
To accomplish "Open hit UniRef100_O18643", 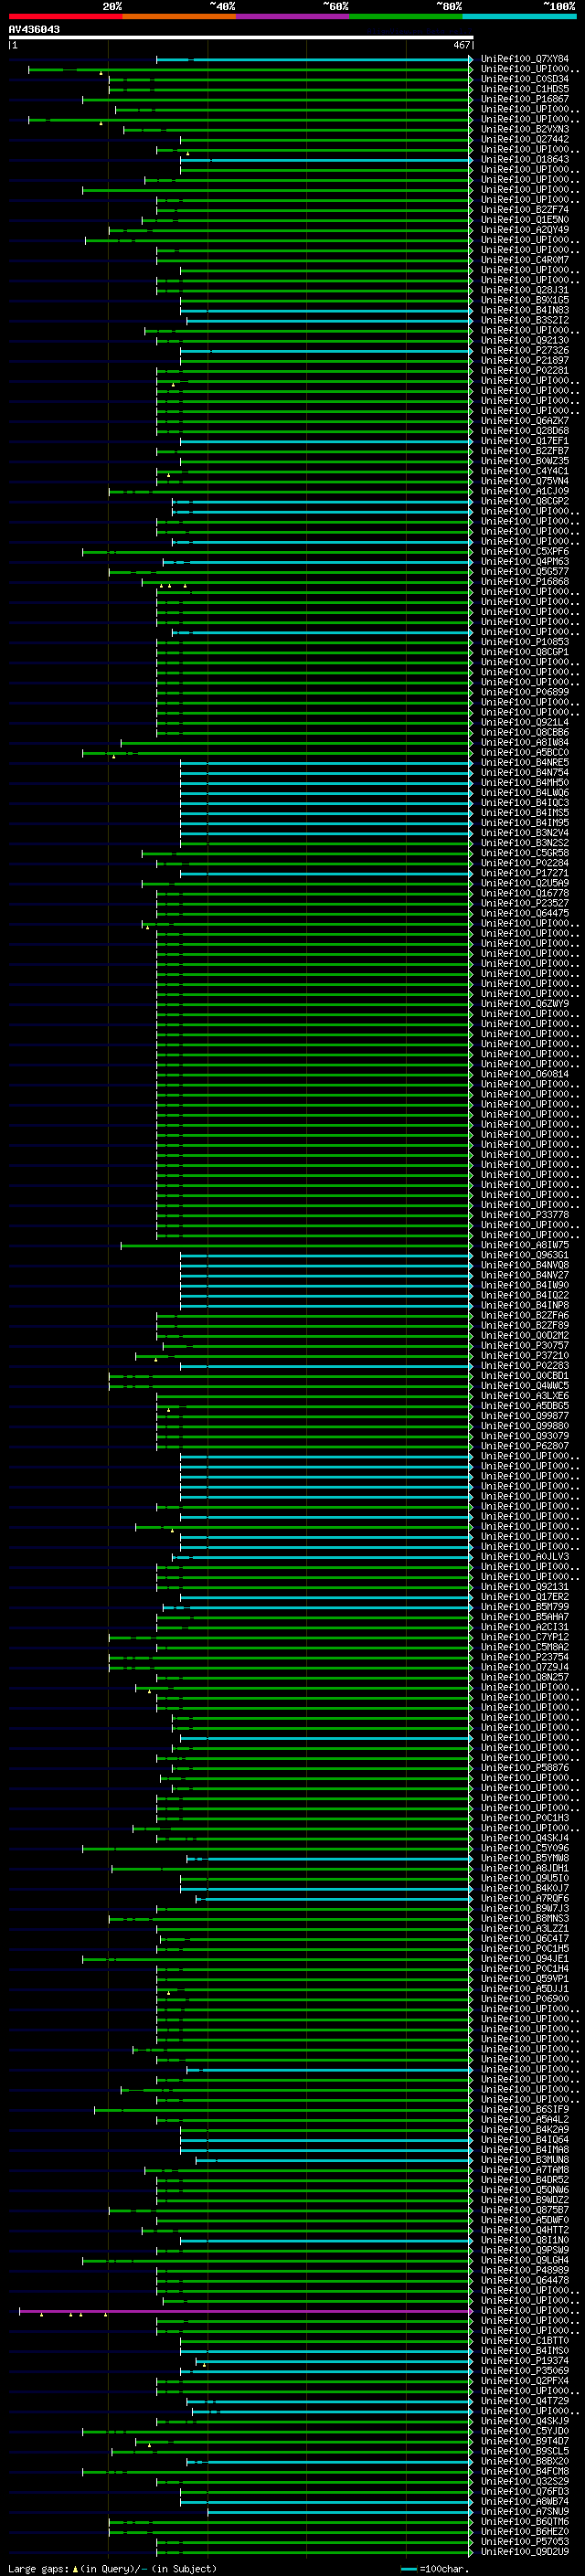I will (x=524, y=160).
